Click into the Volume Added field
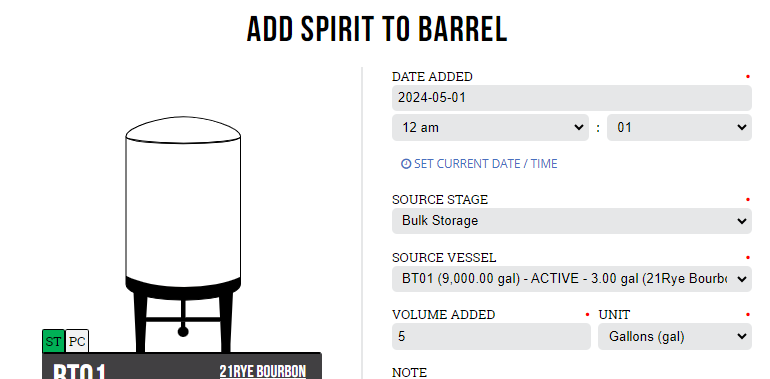The image size is (770, 379). pos(491,337)
